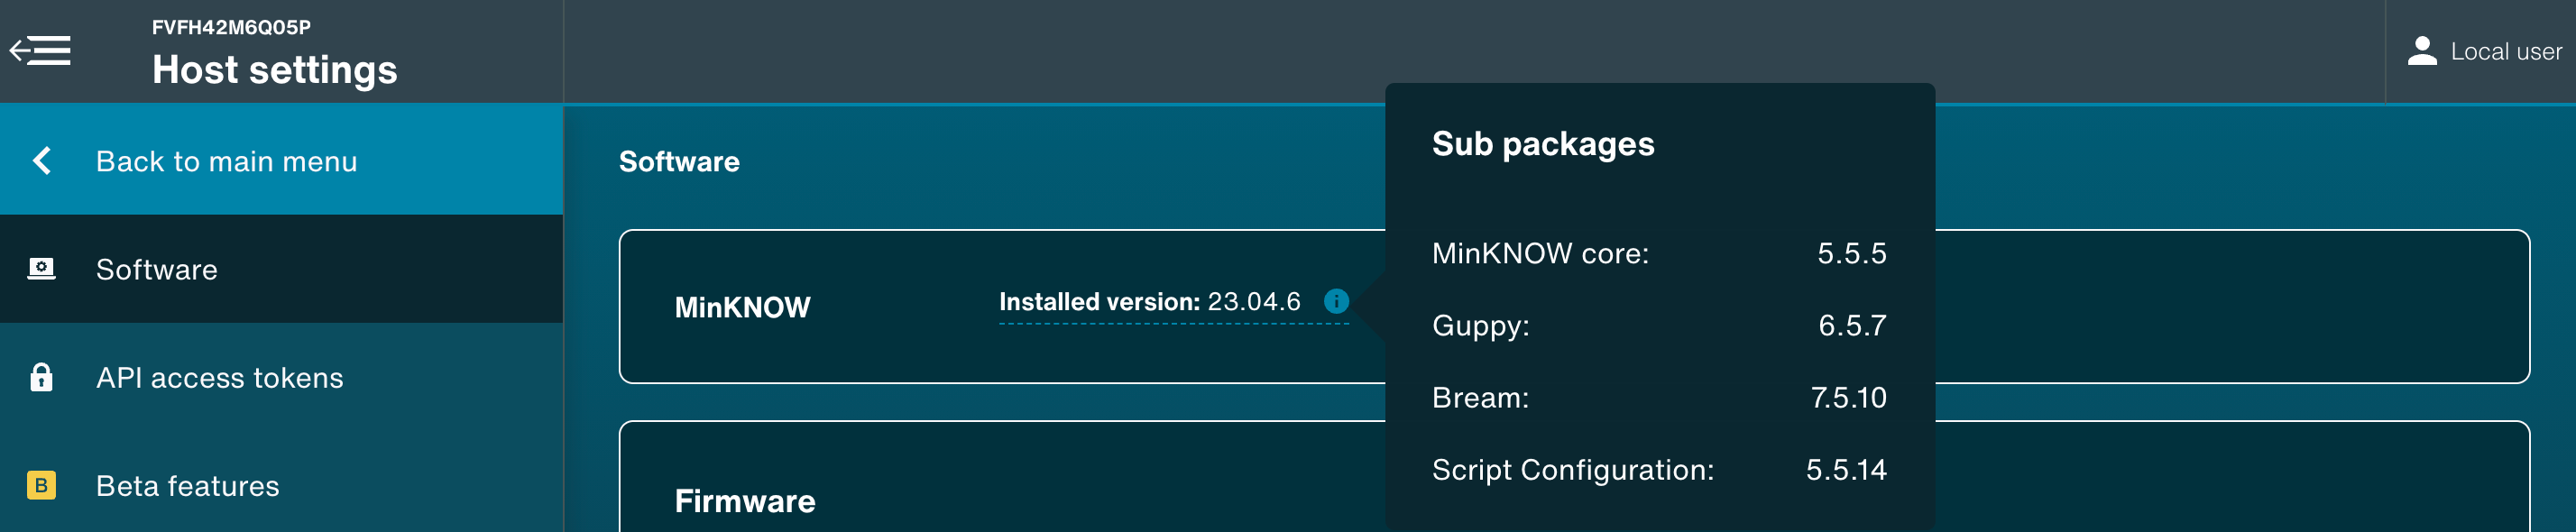Image resolution: width=2576 pixels, height=532 pixels.
Task: Go back to main menu
Action: [x=226, y=161]
